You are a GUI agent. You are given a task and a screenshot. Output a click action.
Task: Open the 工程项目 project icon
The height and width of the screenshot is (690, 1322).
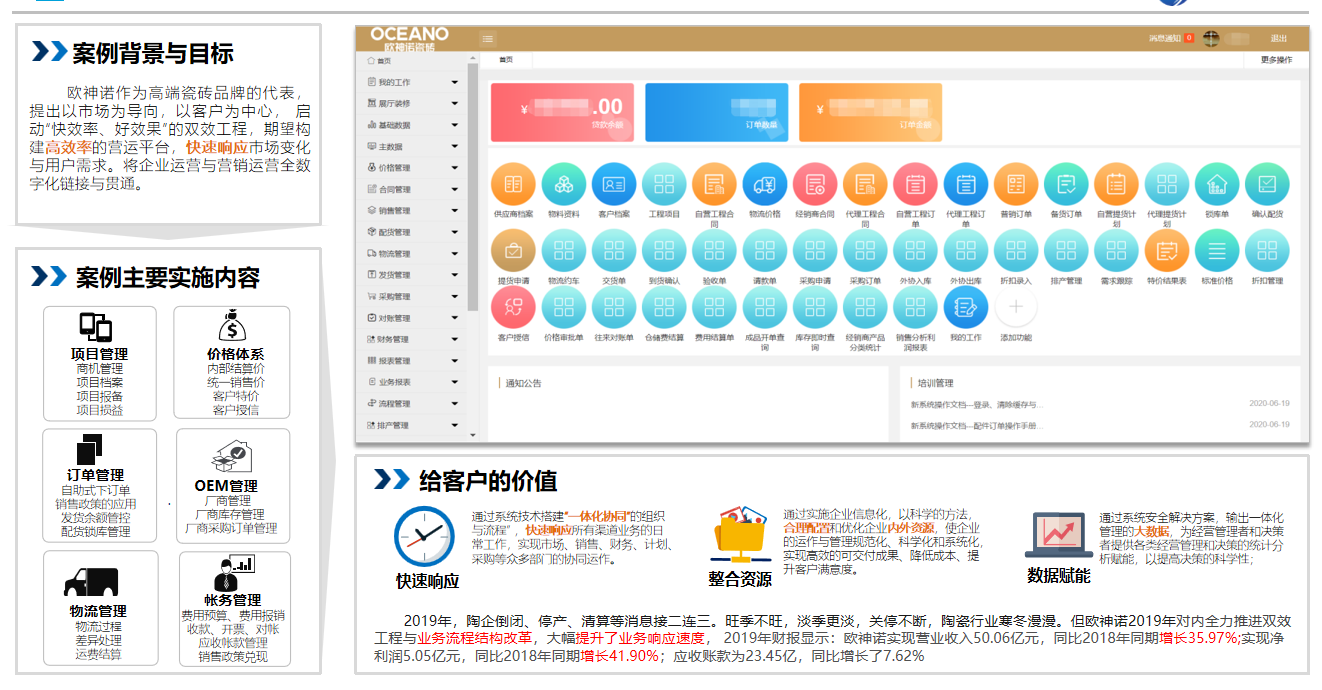click(x=664, y=184)
